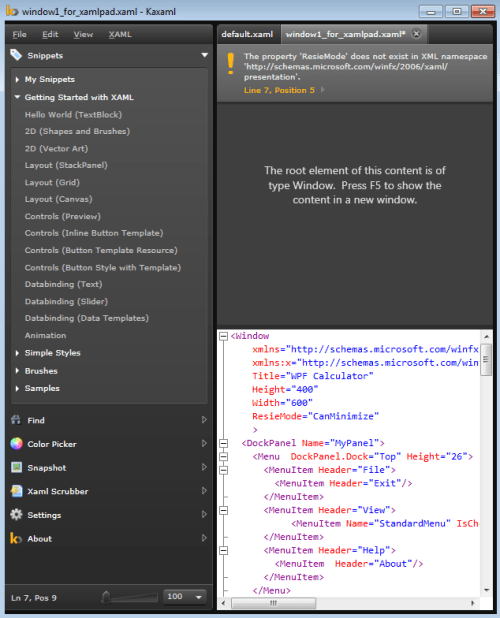This screenshot has height=618, width=500.
Task: Expand the My Snippets group
Action: point(17,79)
